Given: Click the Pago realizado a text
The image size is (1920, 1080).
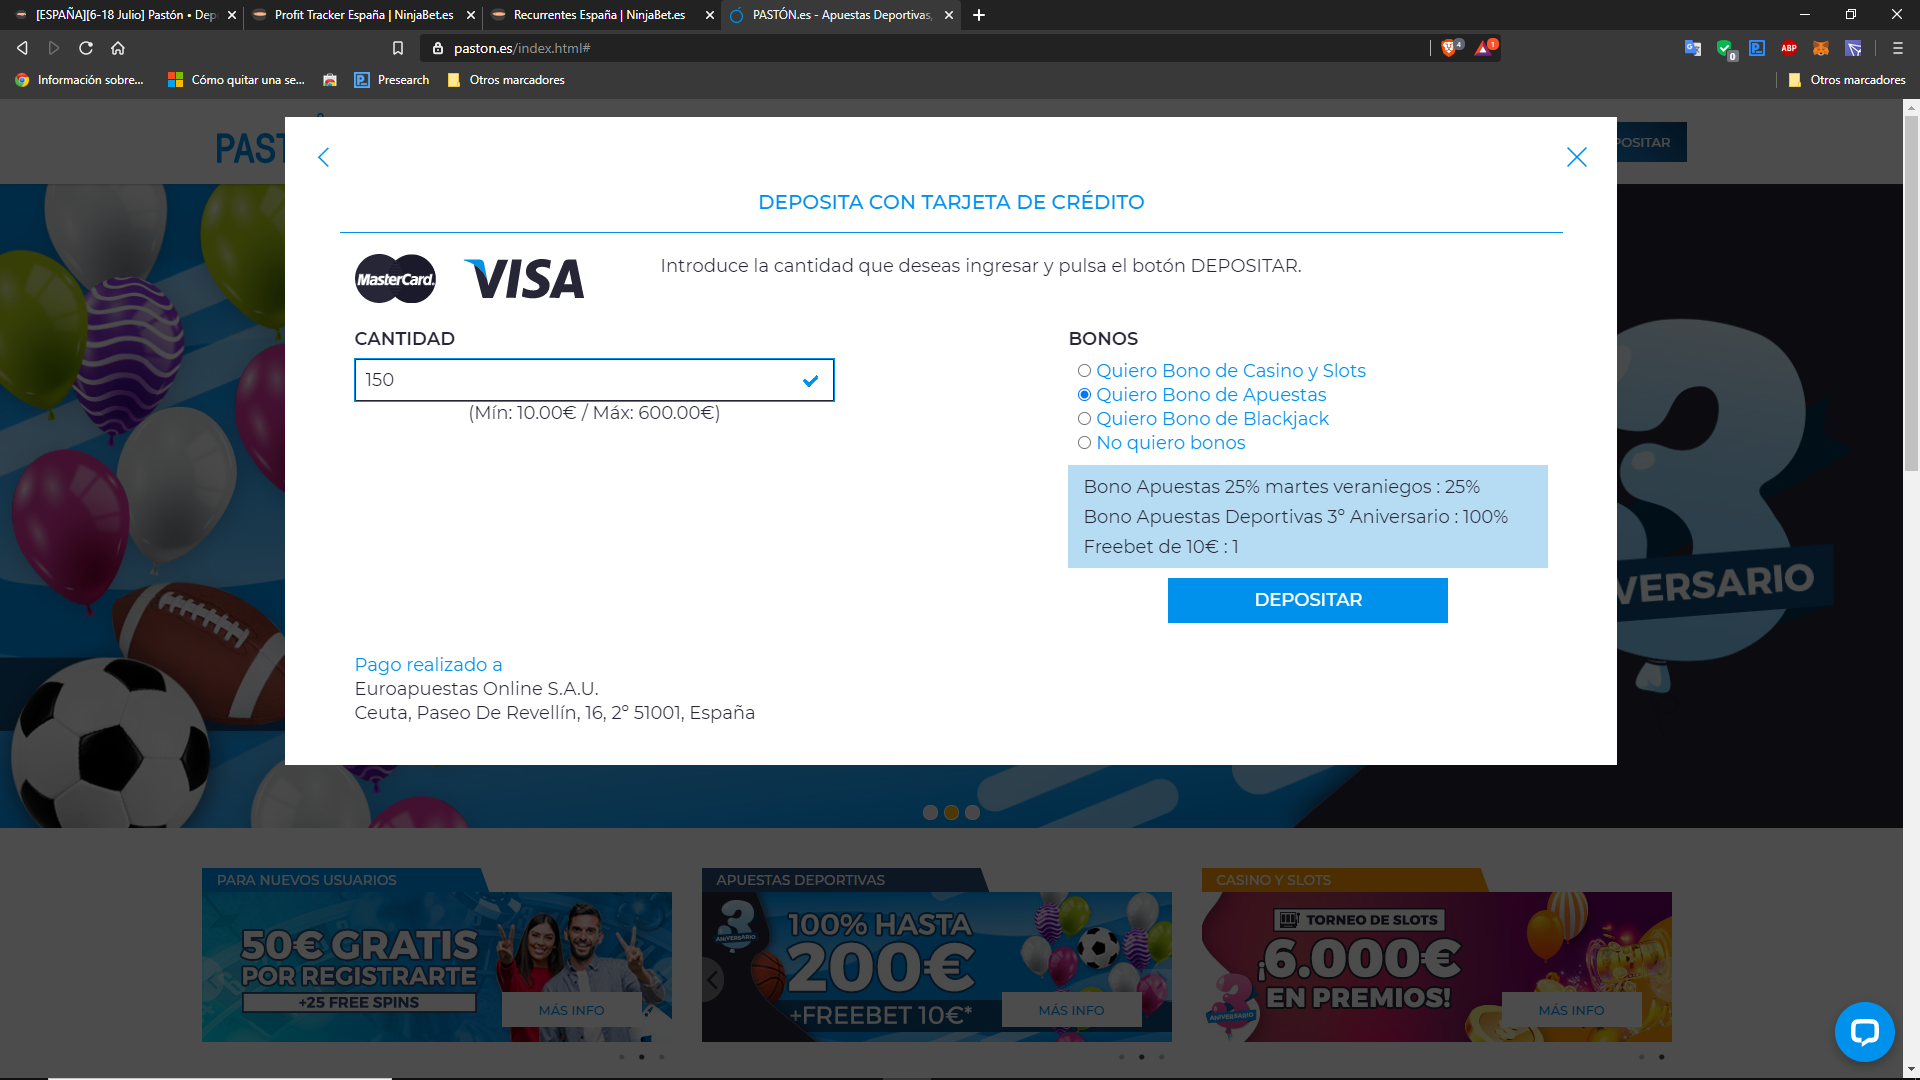Looking at the screenshot, I should click(428, 665).
